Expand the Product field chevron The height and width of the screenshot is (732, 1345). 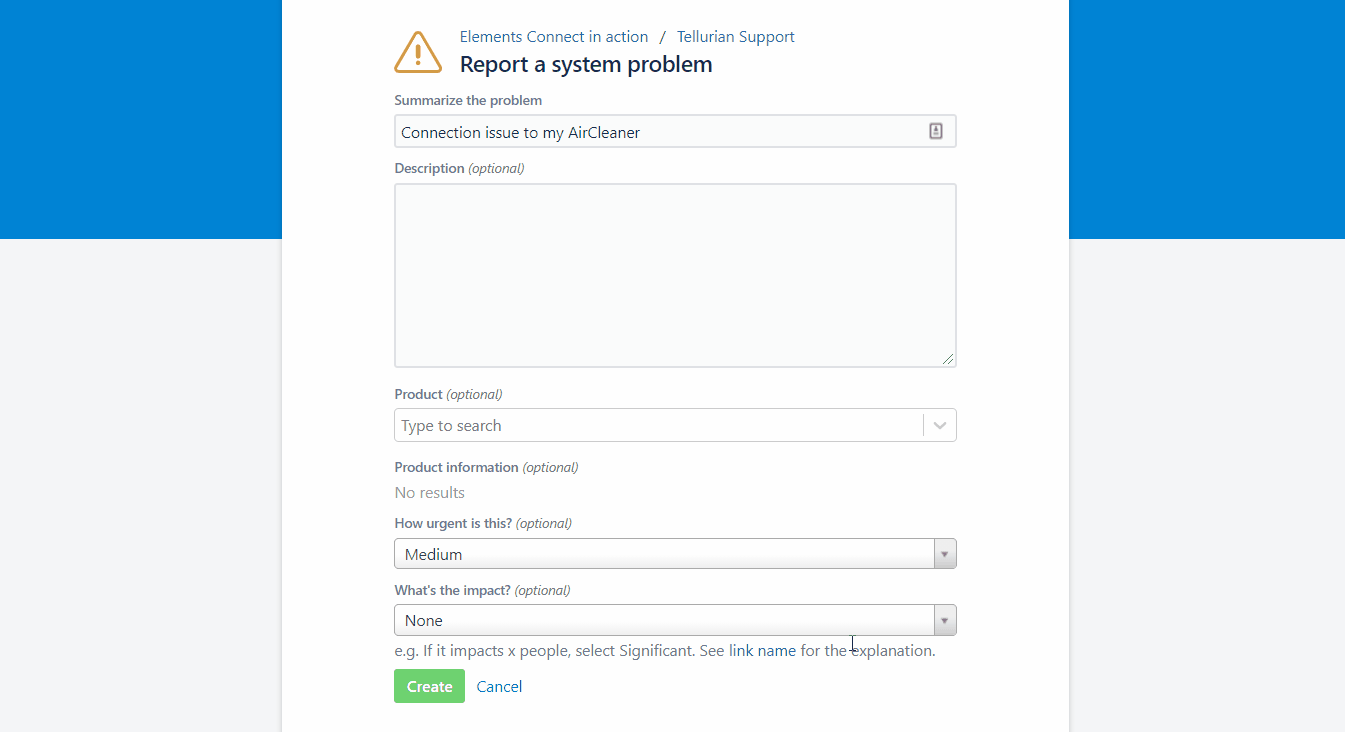click(x=940, y=425)
